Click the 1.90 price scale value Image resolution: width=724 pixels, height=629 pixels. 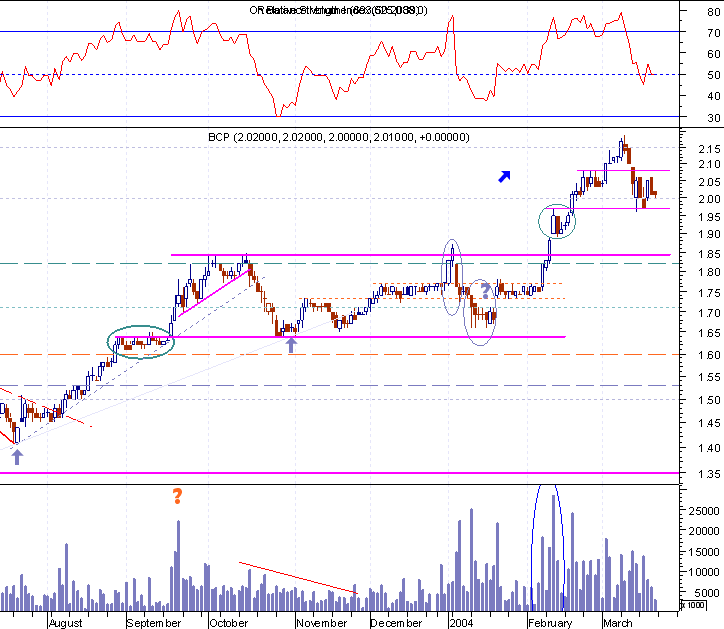(709, 234)
